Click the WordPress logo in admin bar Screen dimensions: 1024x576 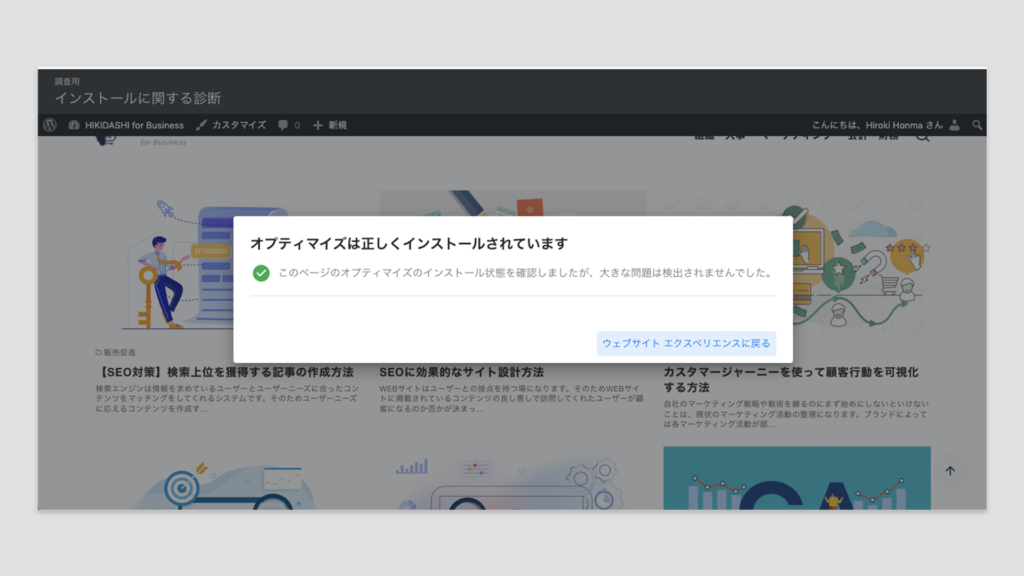[50, 125]
